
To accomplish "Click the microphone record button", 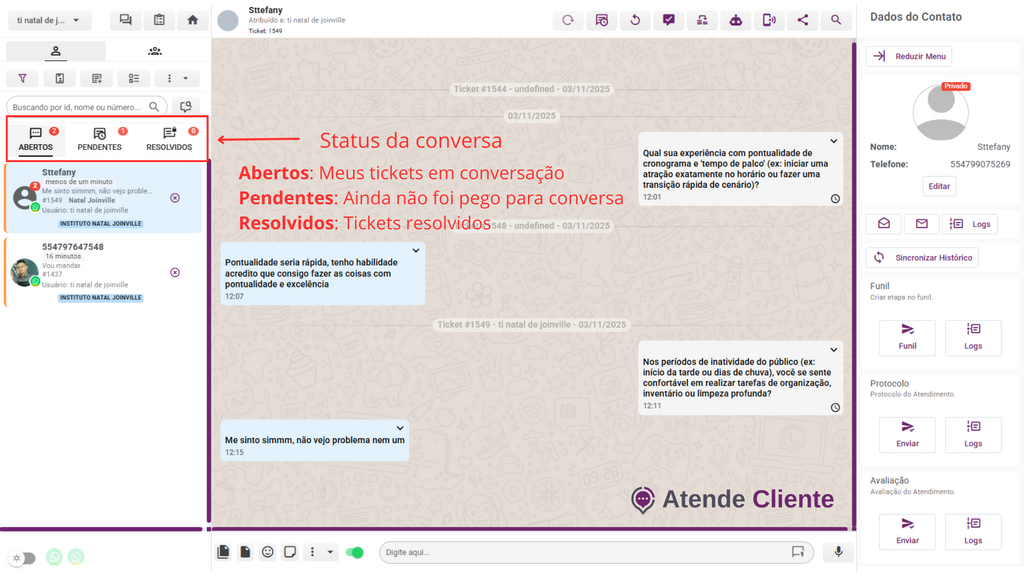I will 838,552.
